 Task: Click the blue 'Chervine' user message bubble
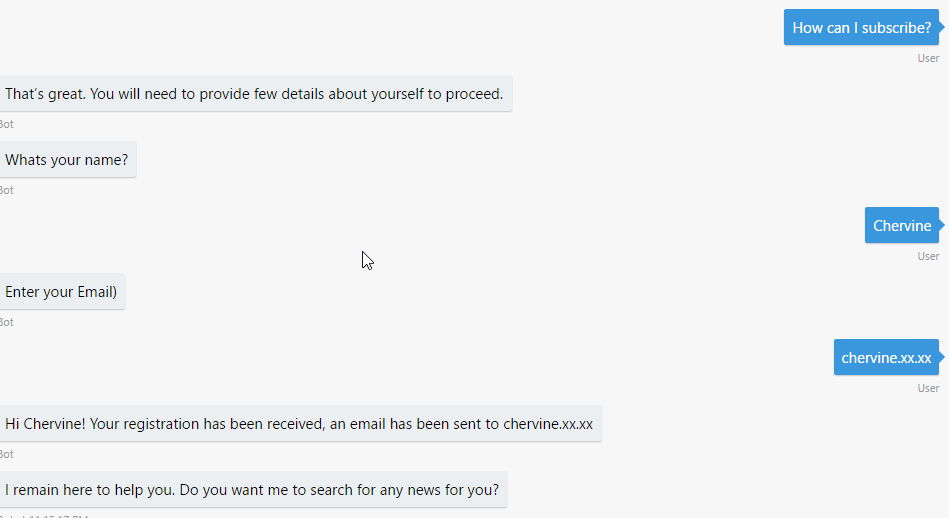click(x=901, y=226)
